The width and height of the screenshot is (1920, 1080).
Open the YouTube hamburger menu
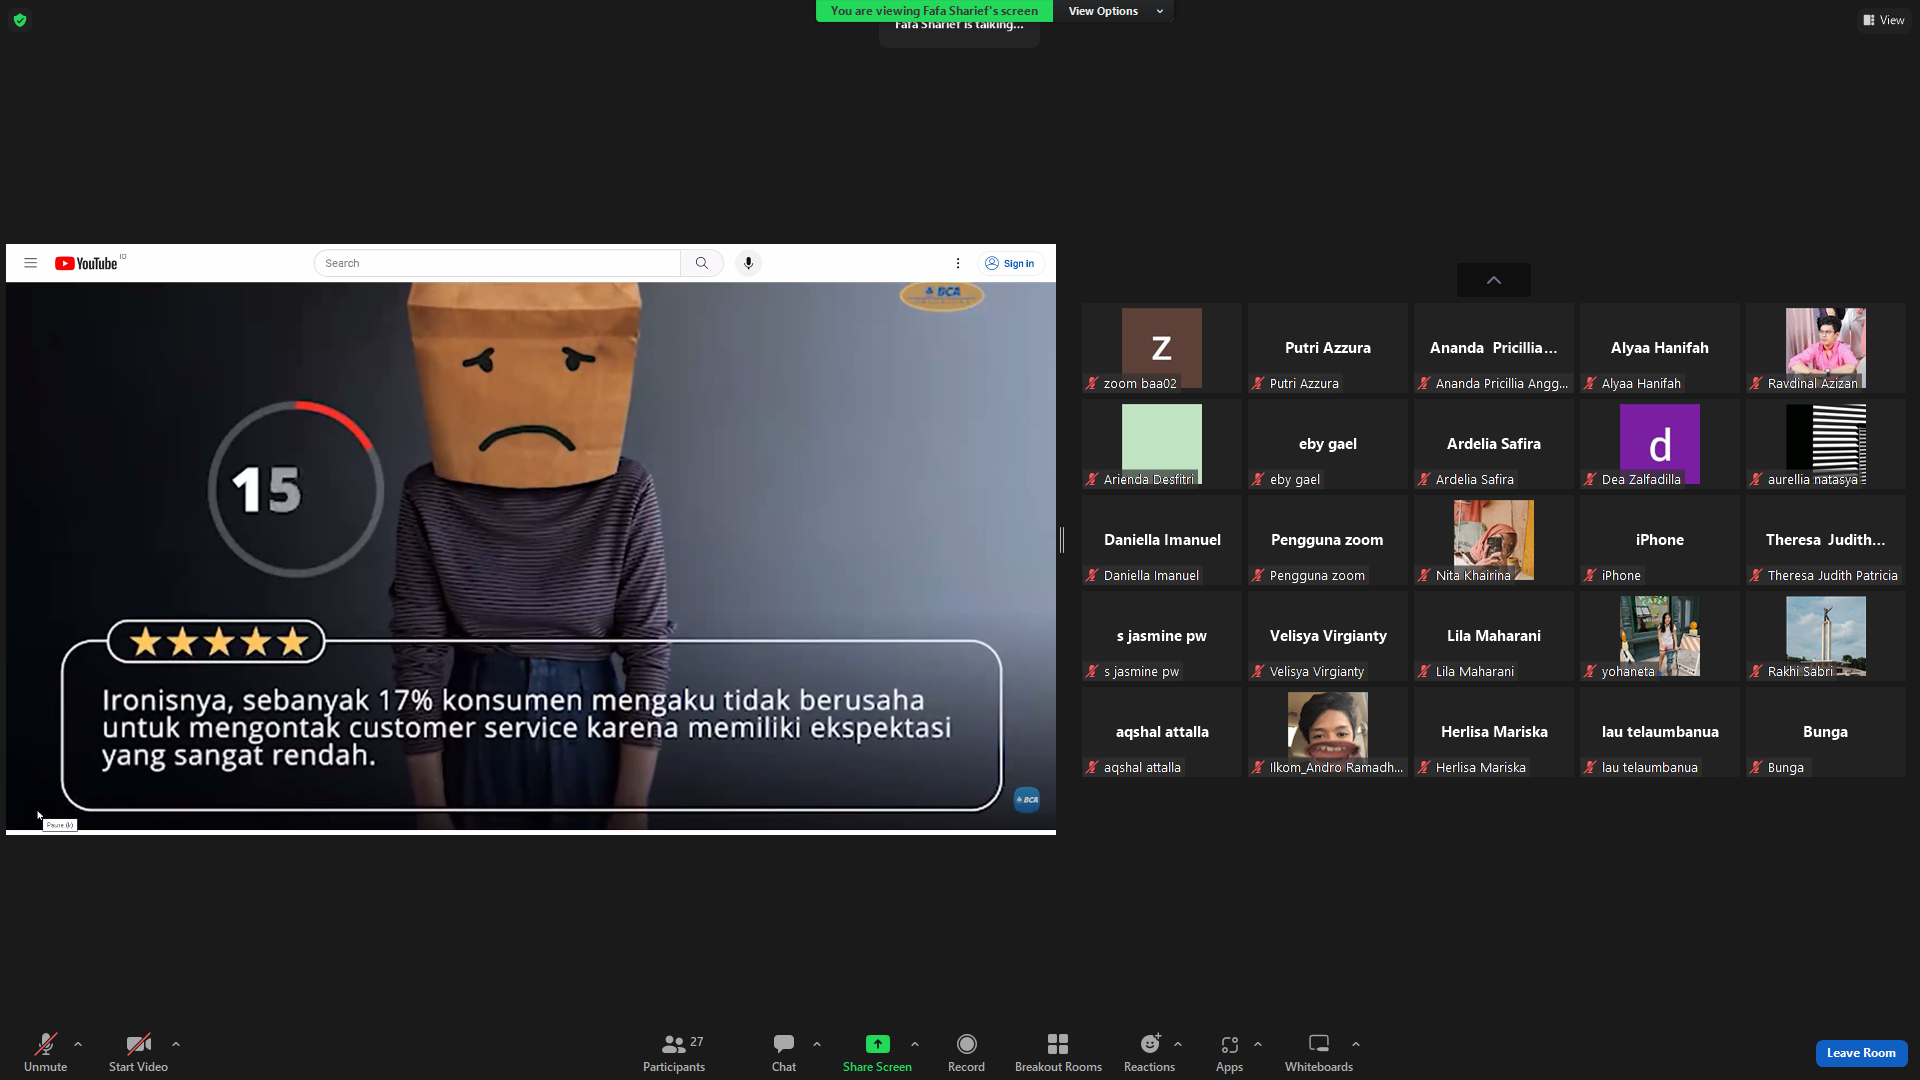coord(31,263)
